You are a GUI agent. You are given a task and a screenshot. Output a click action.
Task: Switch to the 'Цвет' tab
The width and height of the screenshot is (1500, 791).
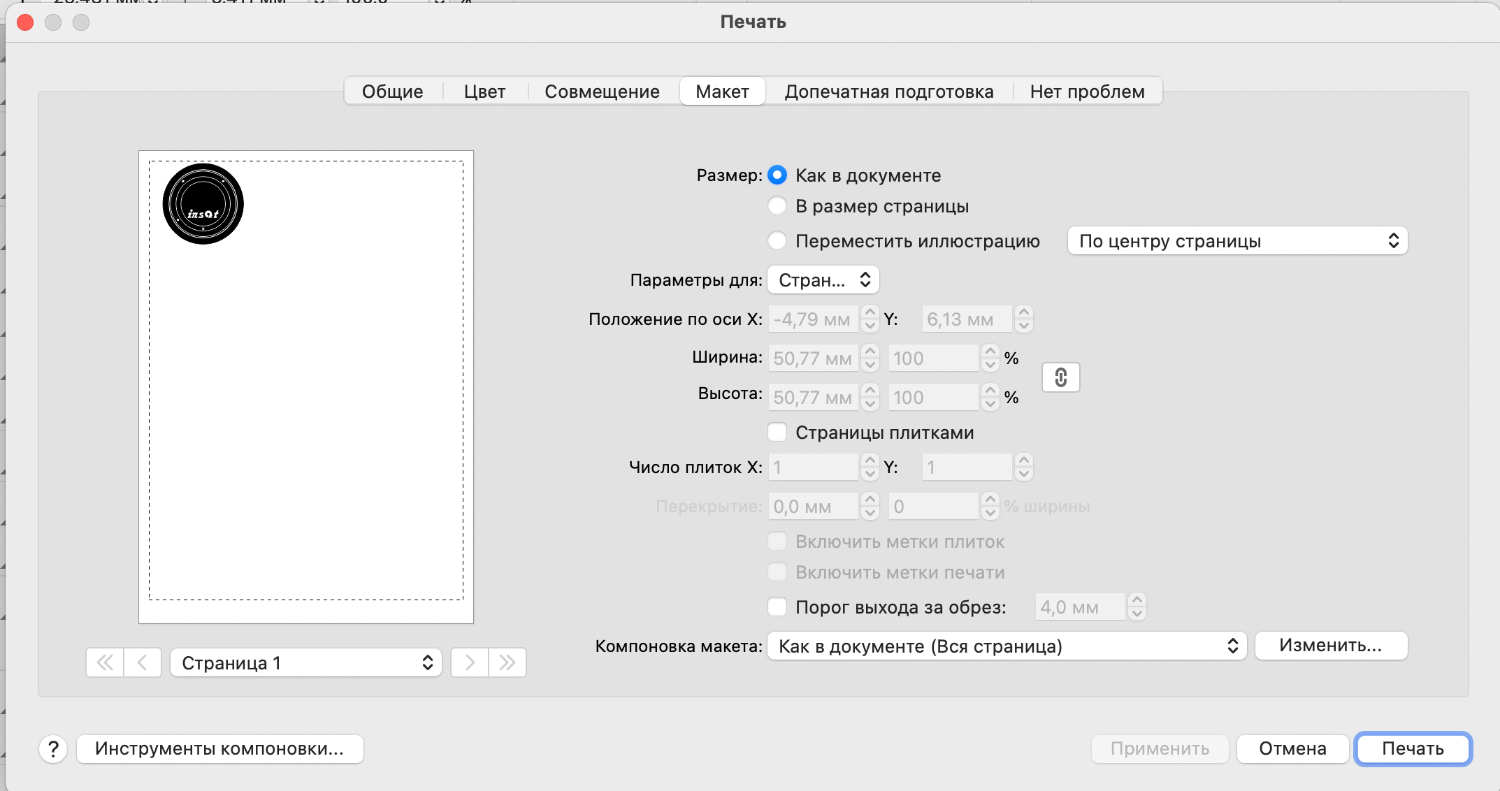(x=485, y=91)
